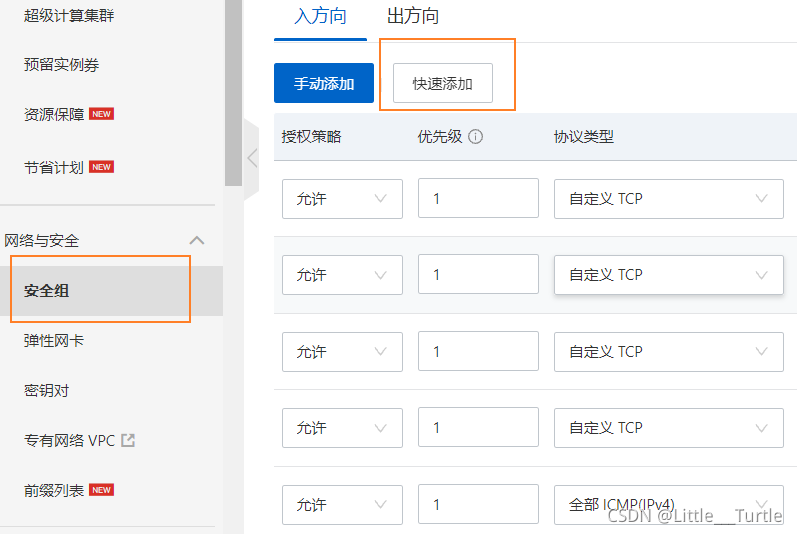Screen dimensions: 797x534
Task: Open 预留实例券 in the sidebar
Action: (x=62, y=65)
